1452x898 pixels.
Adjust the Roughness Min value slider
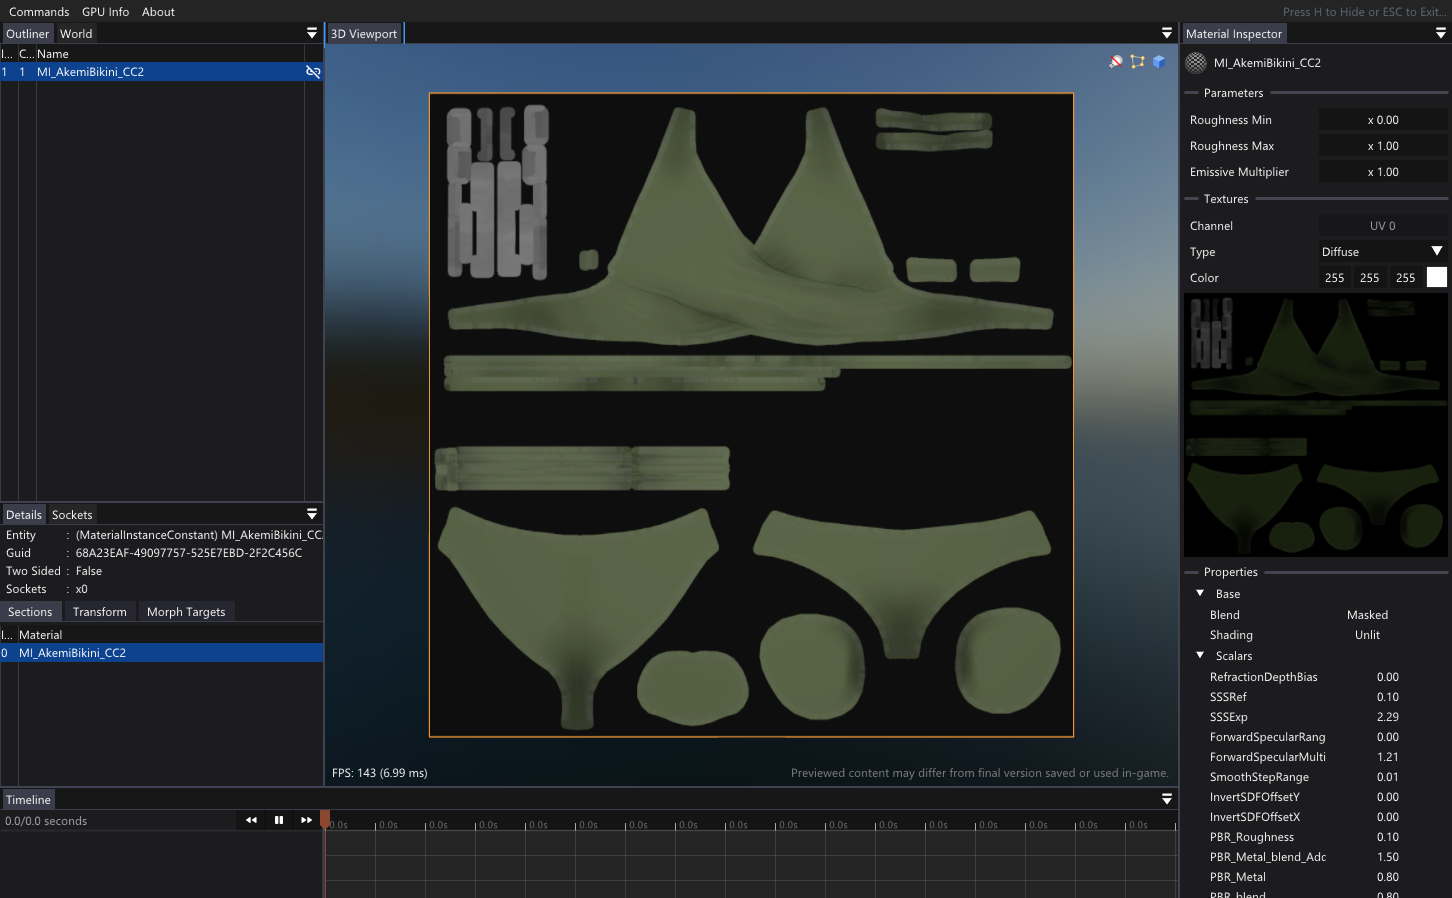click(x=1382, y=120)
